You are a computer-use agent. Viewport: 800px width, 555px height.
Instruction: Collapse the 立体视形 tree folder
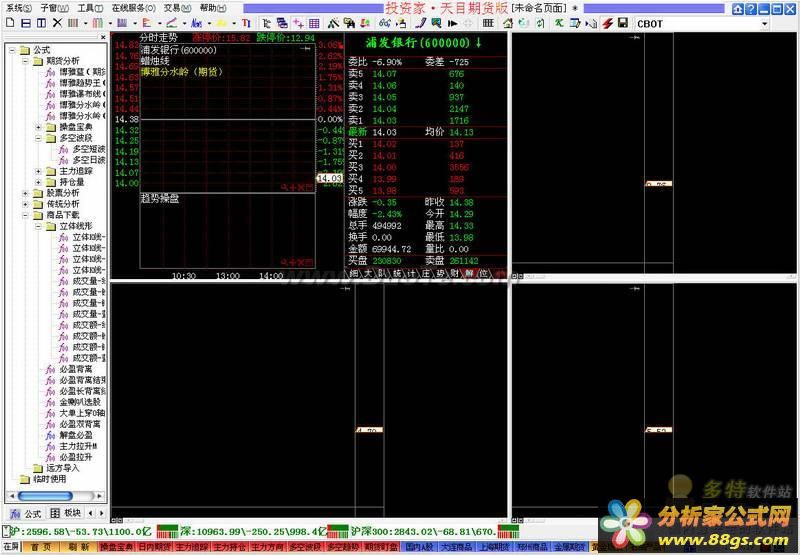tap(38, 226)
